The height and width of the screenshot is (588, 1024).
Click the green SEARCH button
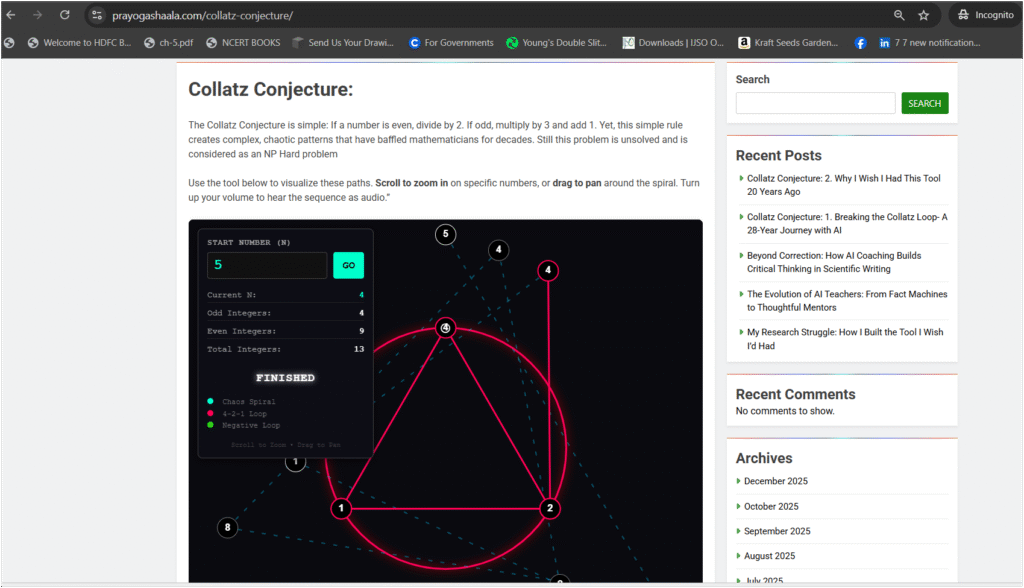[x=924, y=103]
